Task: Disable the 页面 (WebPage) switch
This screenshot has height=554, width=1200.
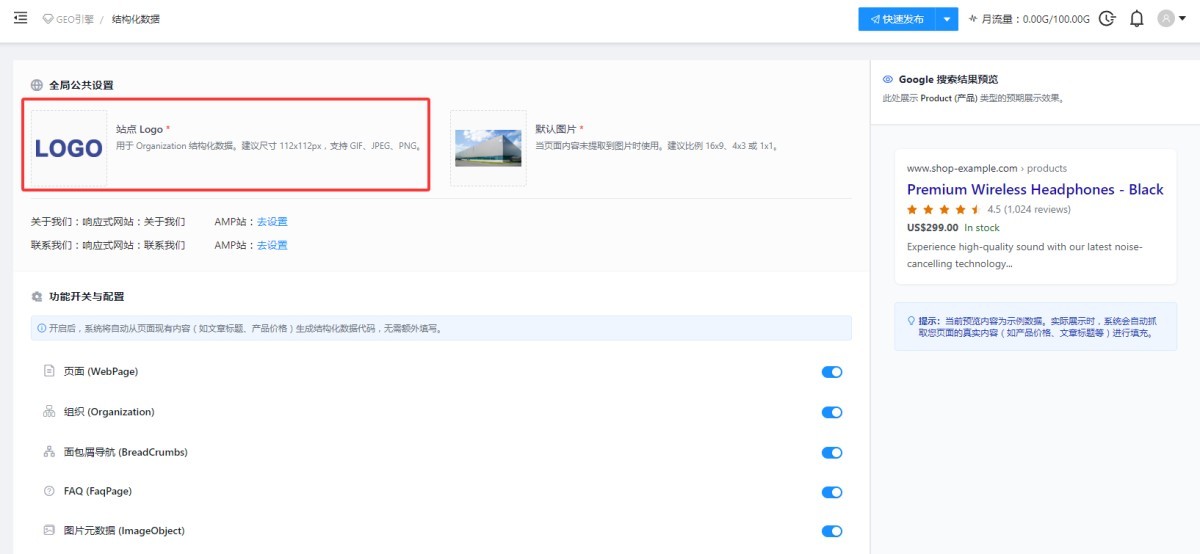Action: (831, 372)
